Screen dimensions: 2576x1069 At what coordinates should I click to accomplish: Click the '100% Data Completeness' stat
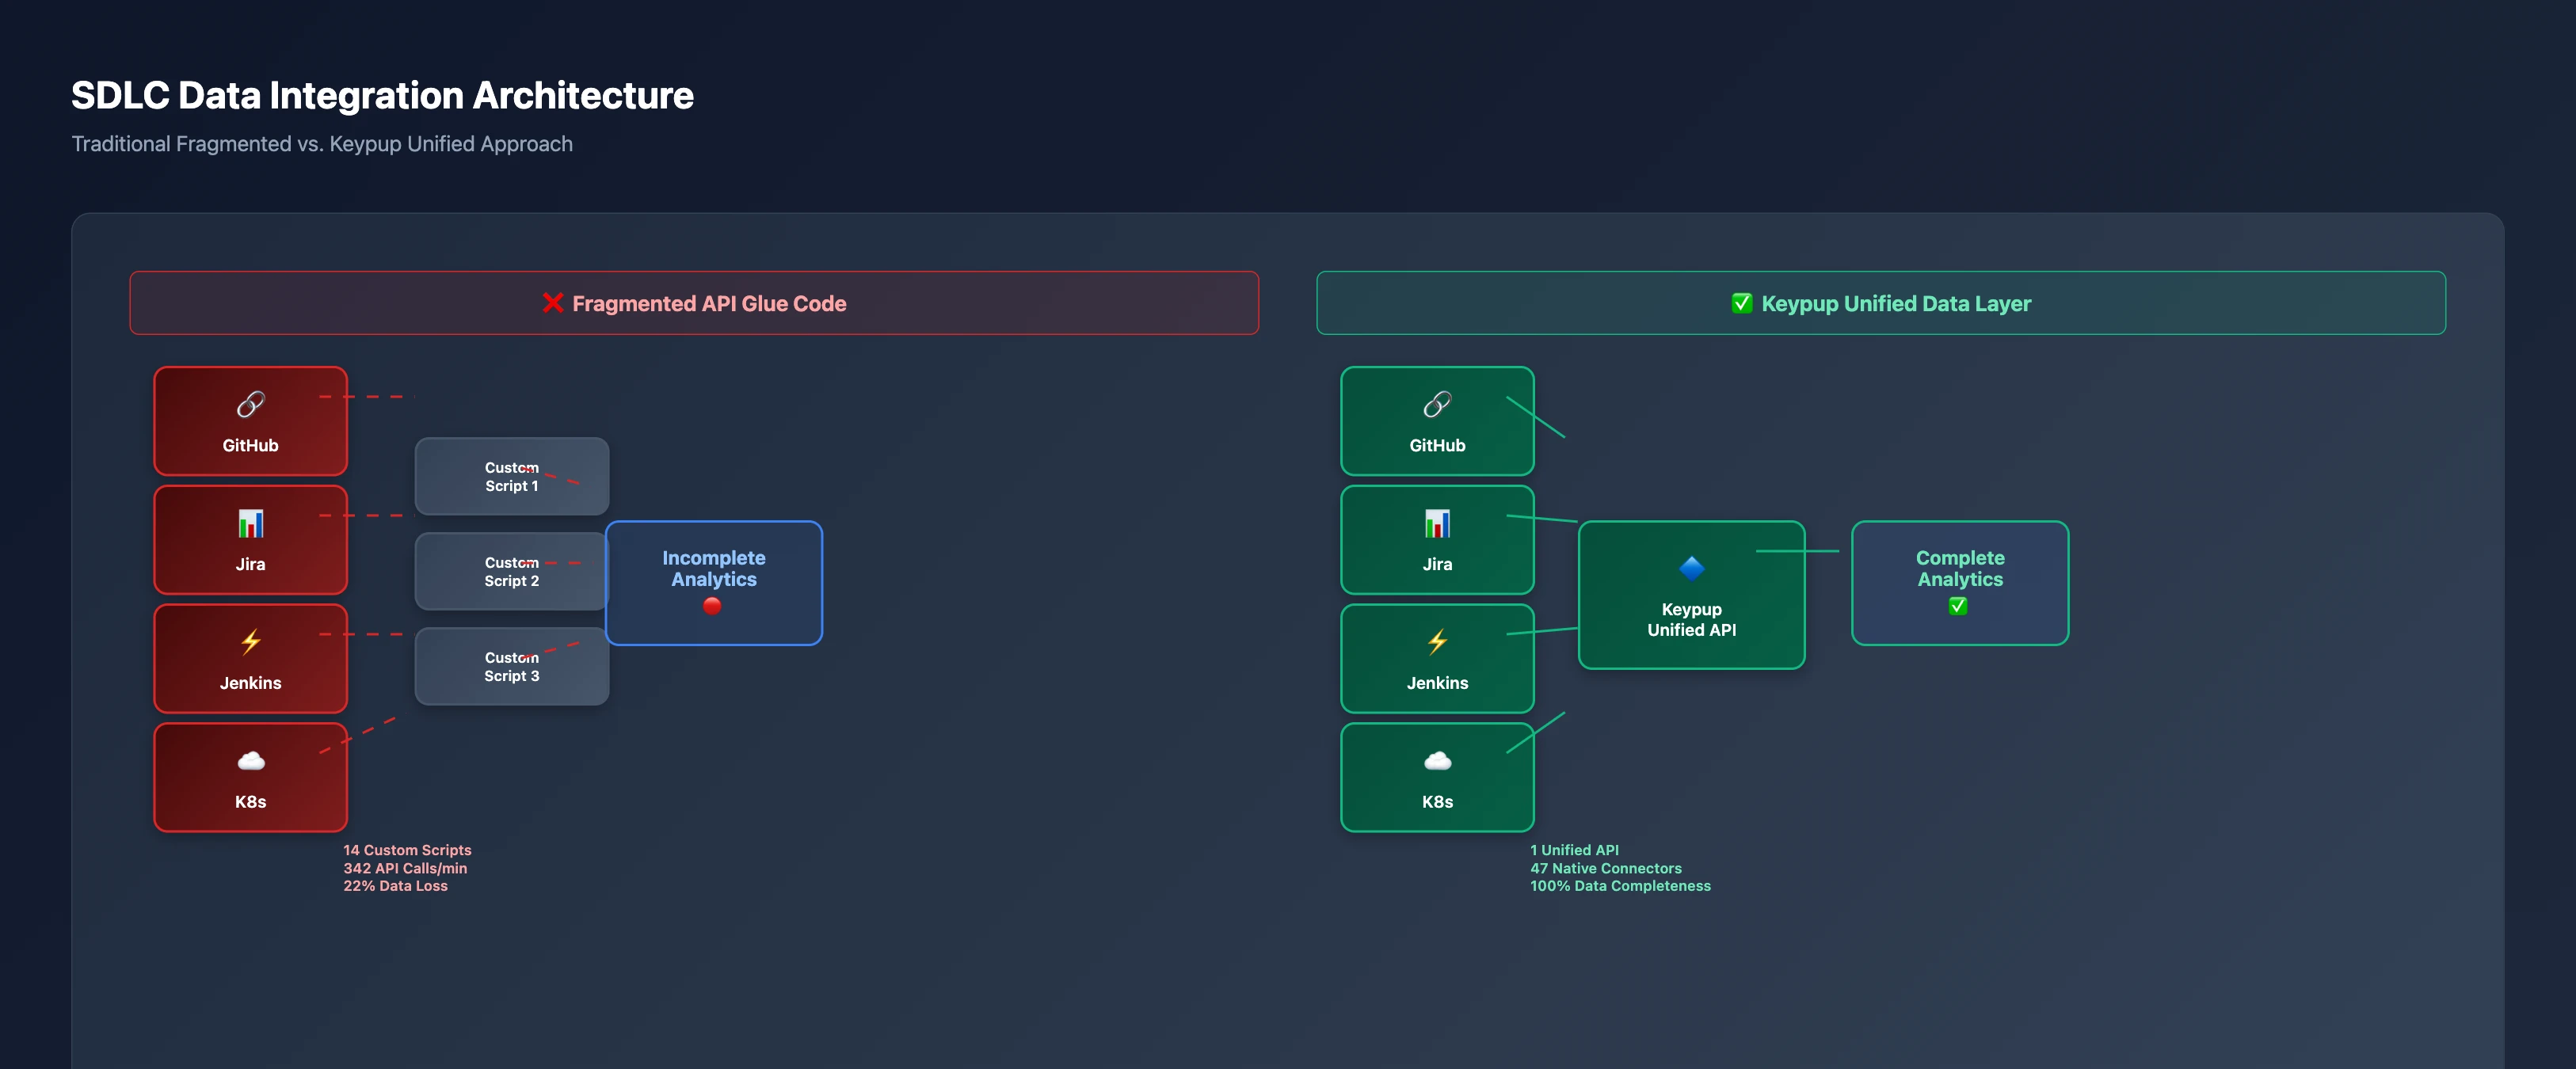[1620, 886]
